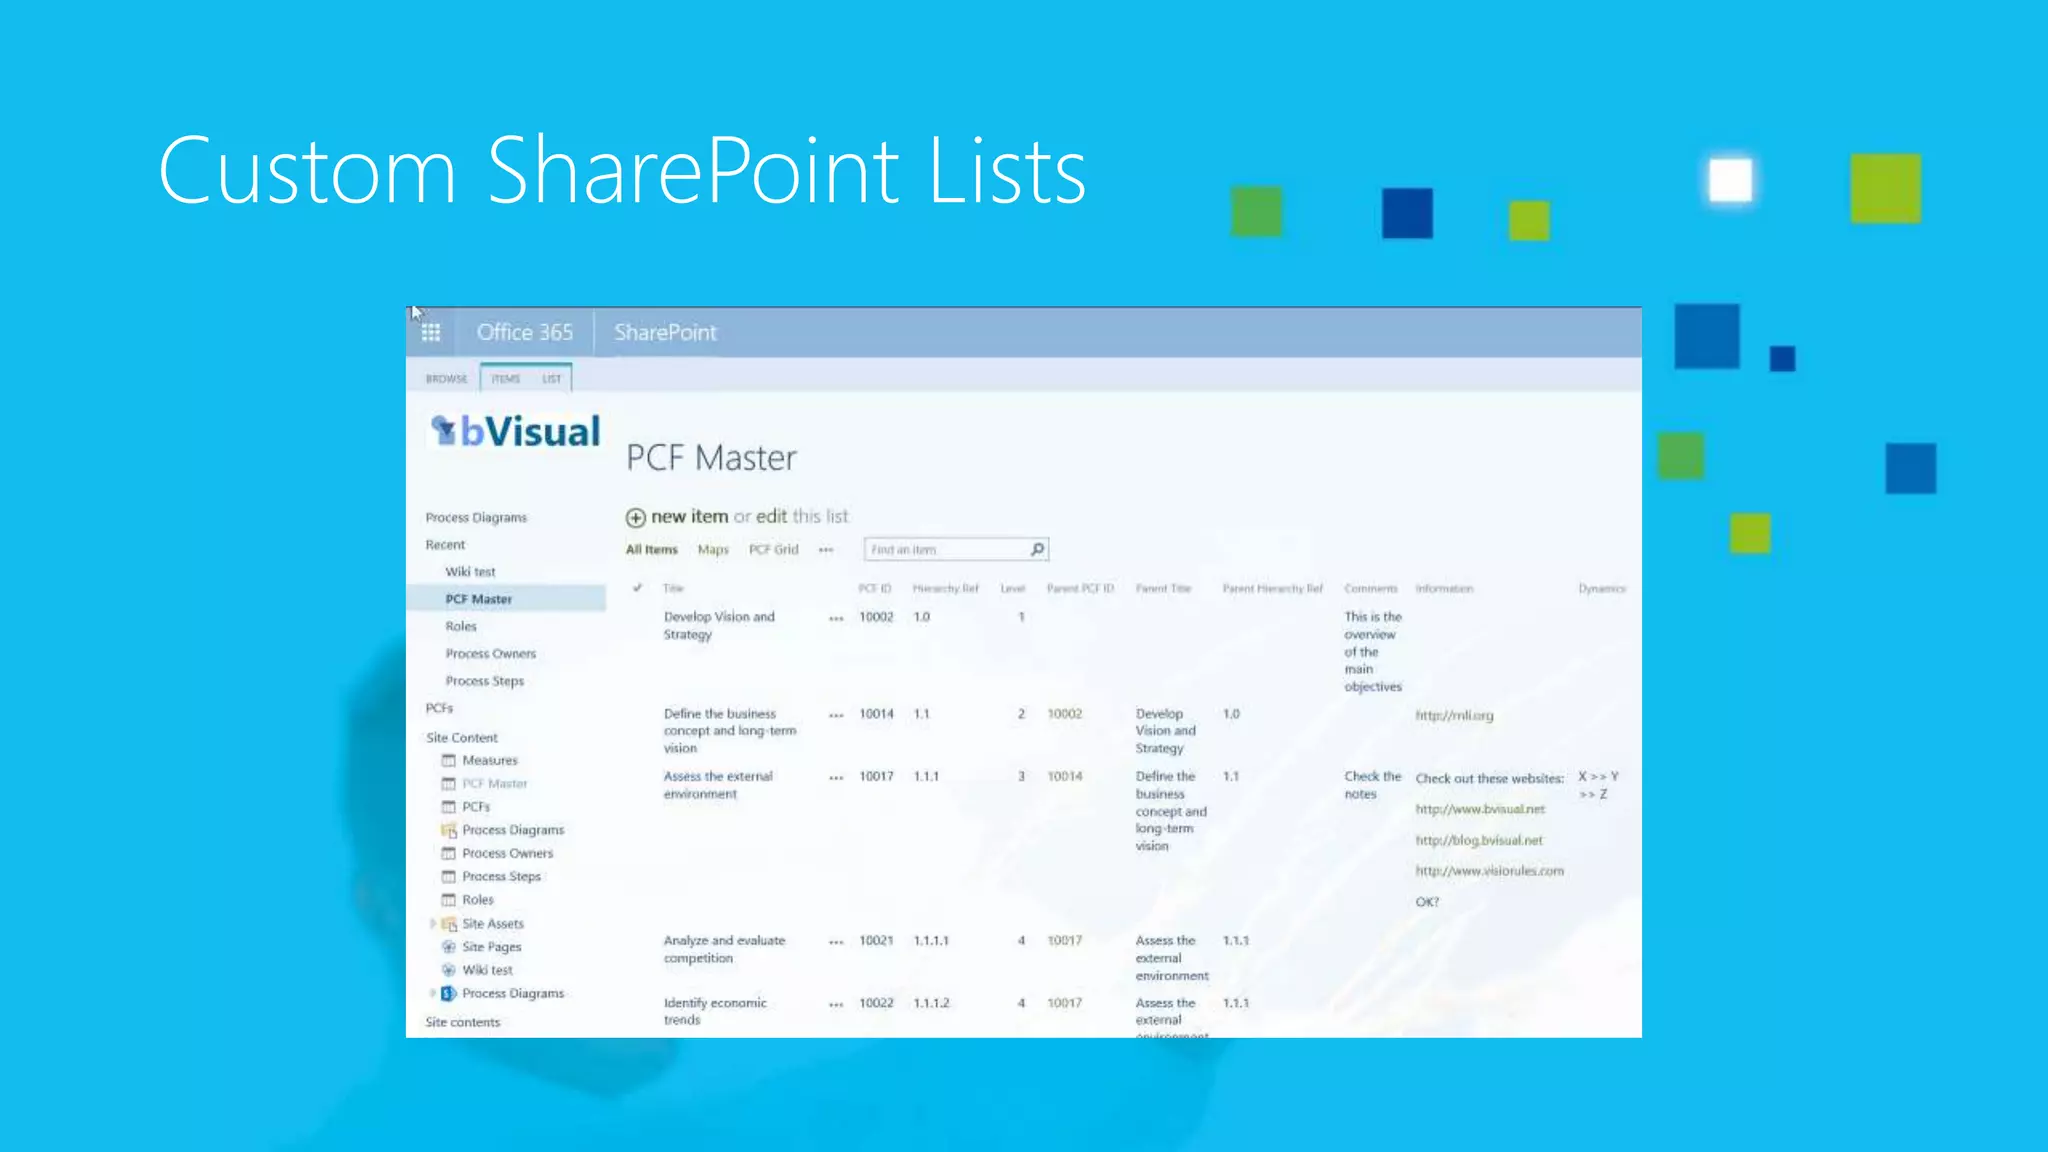The height and width of the screenshot is (1152, 2048).
Task: Click the Wiki test page icon
Action: [449, 970]
